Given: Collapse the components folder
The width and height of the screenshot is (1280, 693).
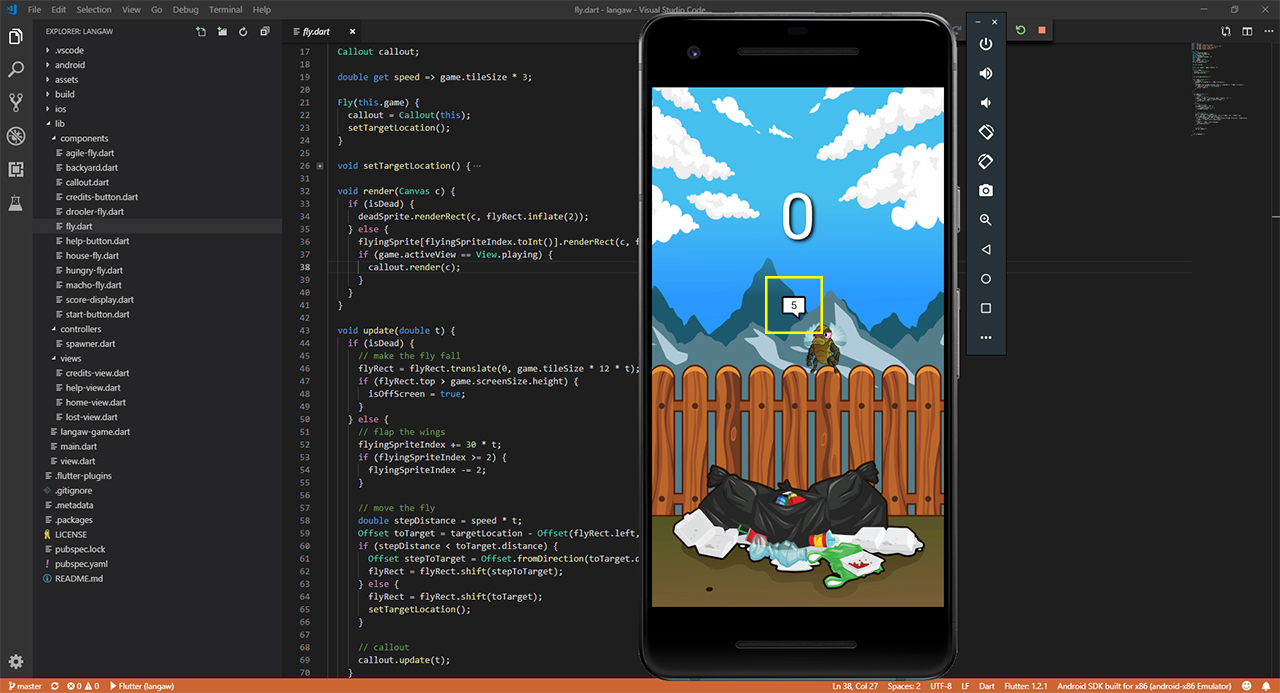Looking at the screenshot, I should [84, 138].
